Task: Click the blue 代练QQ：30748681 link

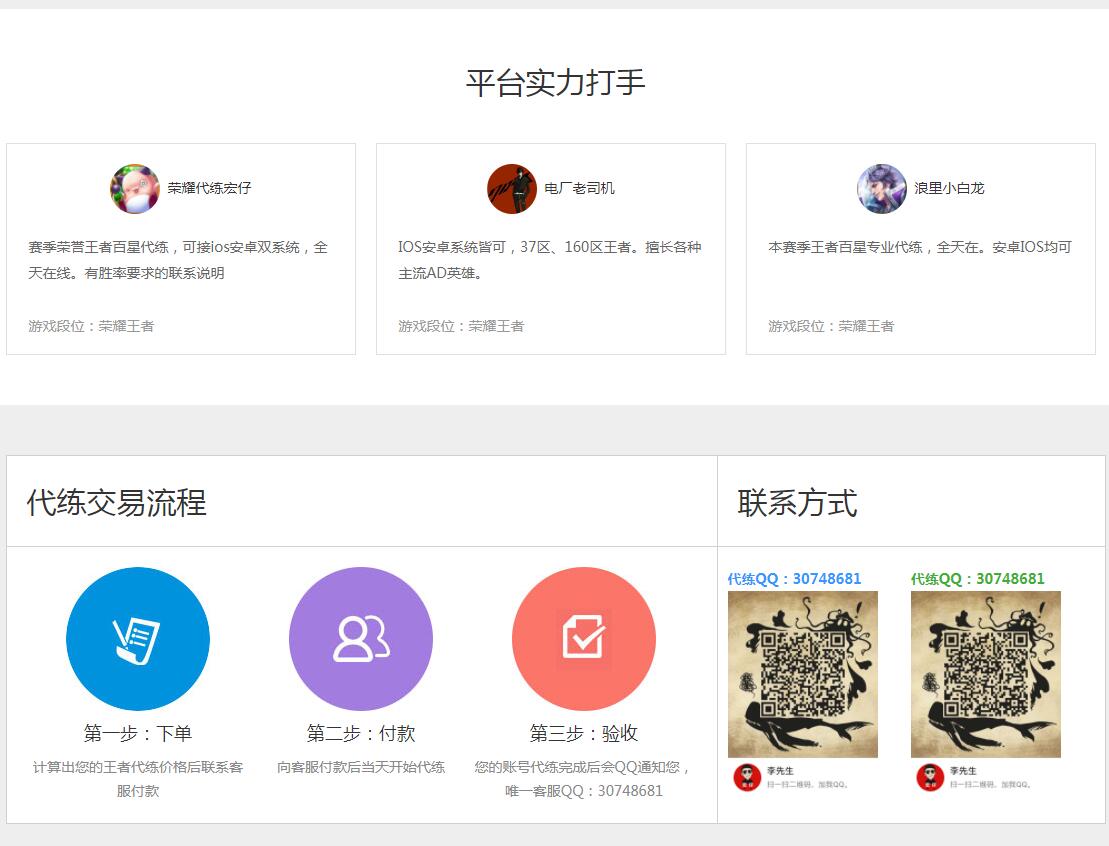Action: pos(794,579)
